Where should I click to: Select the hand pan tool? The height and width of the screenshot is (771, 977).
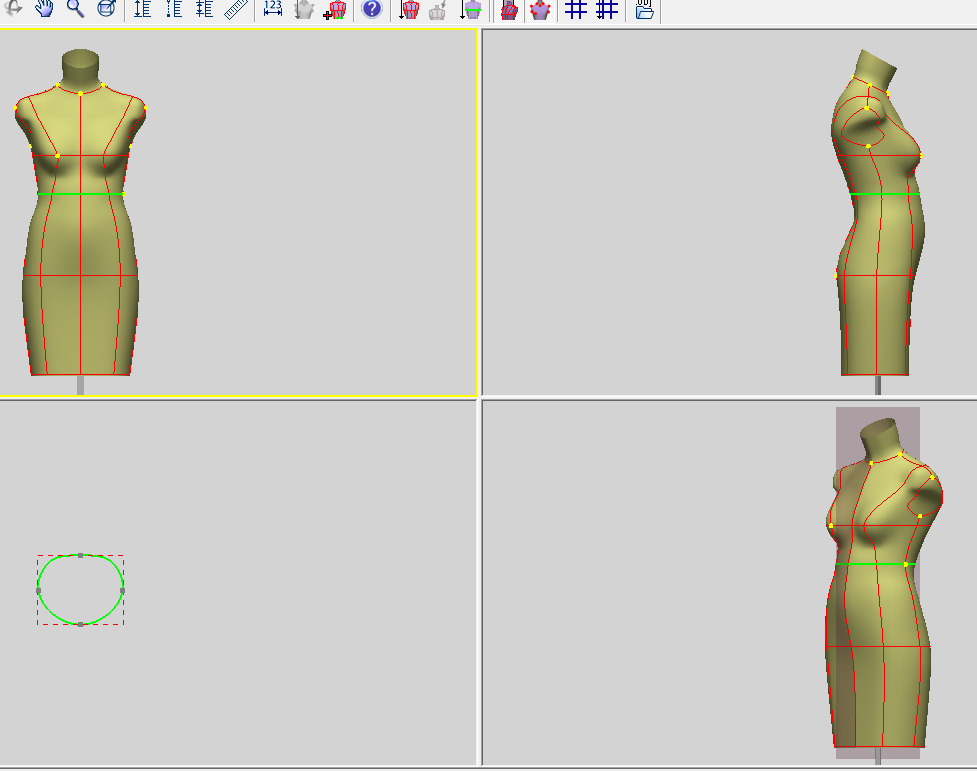tap(44, 8)
